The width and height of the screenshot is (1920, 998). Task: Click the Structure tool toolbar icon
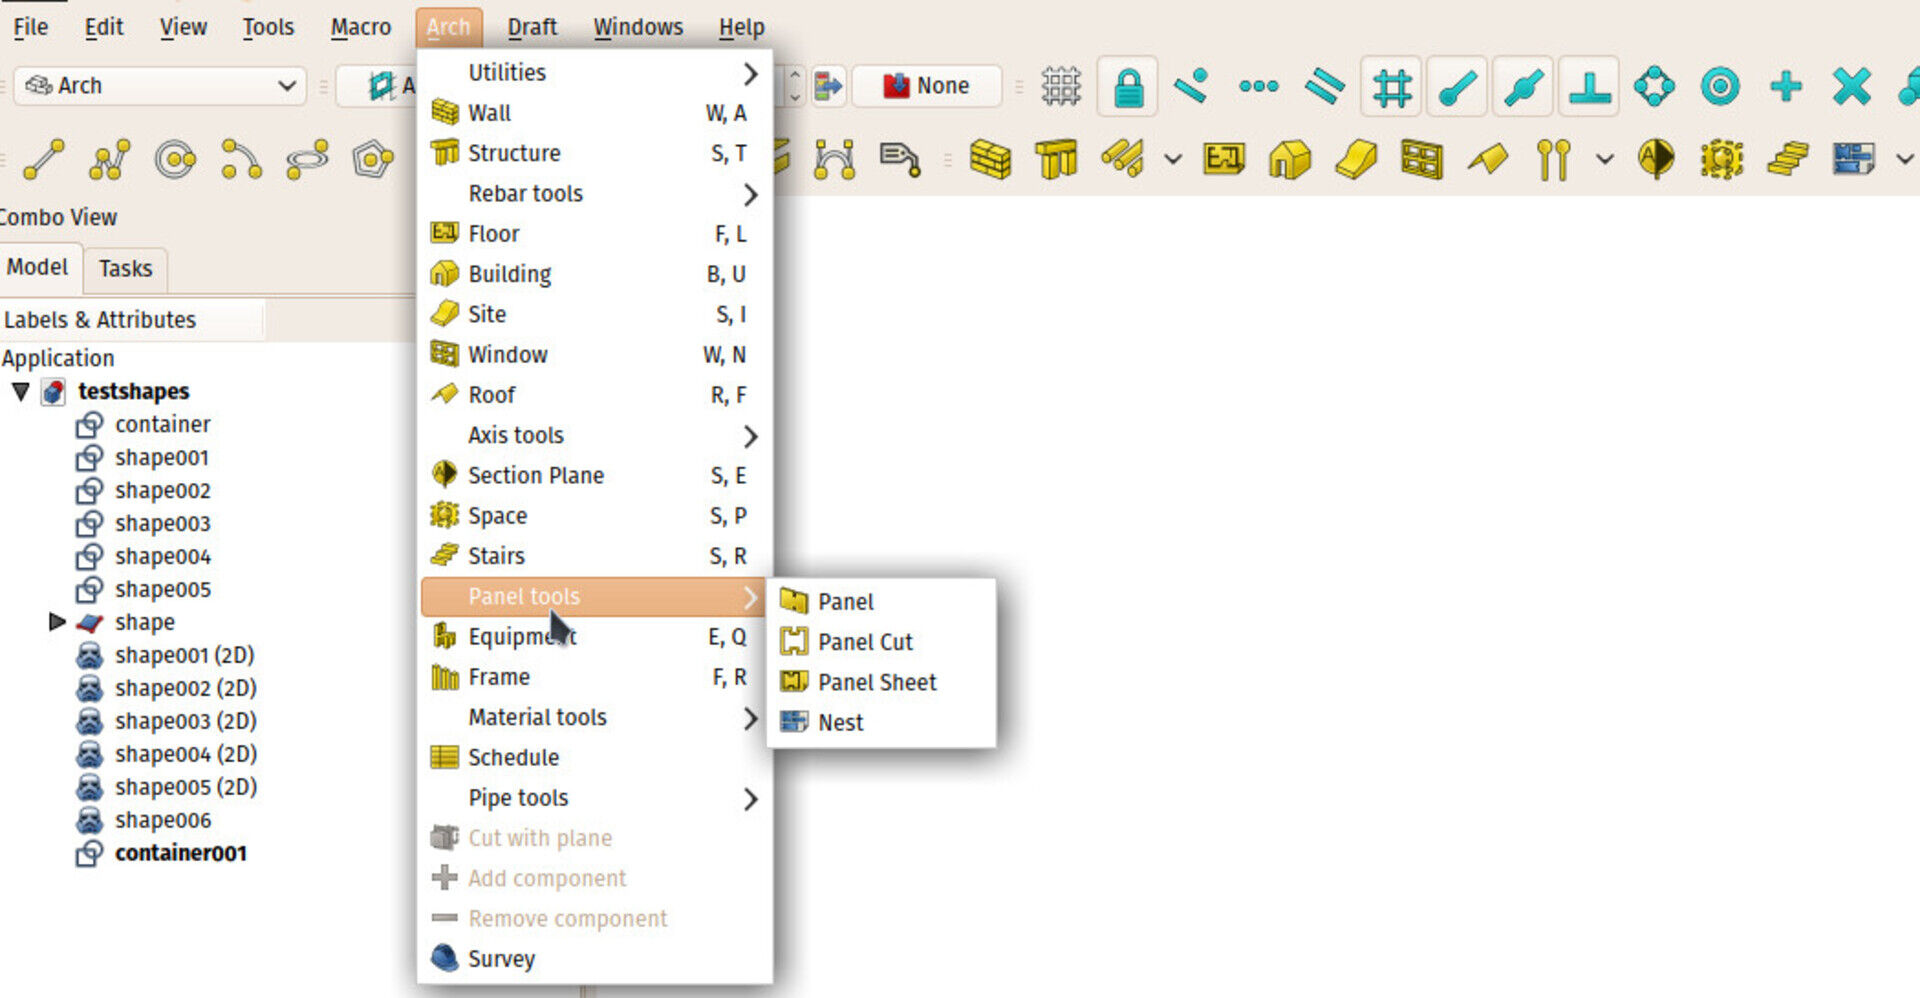1056,159
